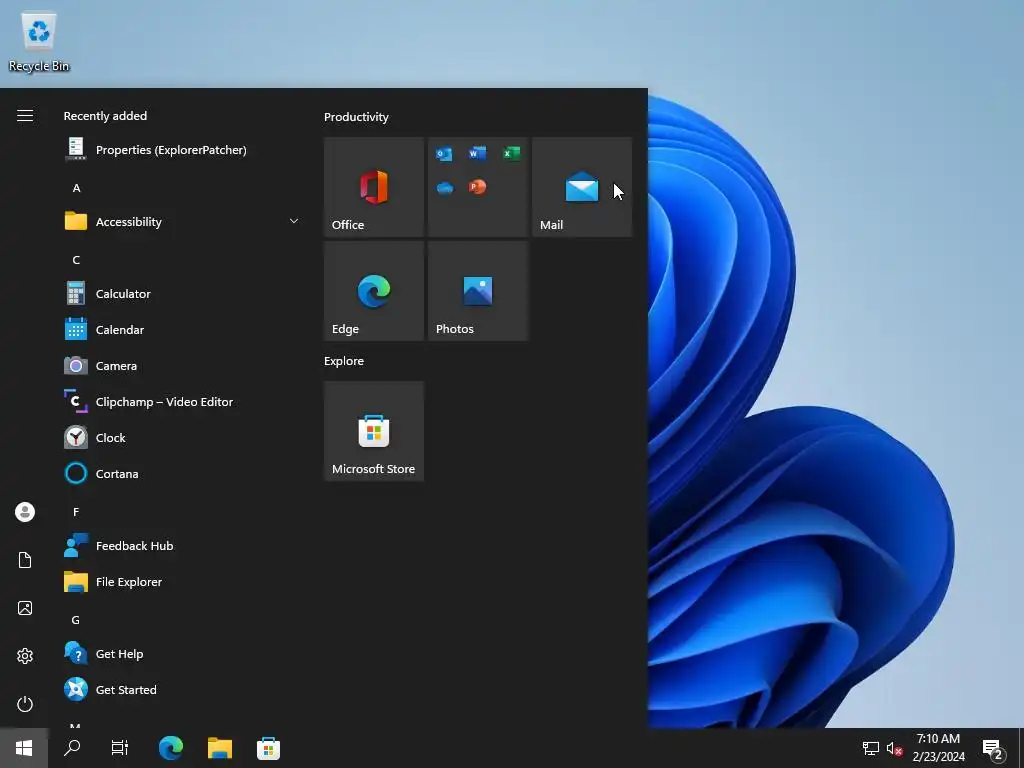Image resolution: width=1024 pixels, height=768 pixels.
Task: Open Properties (ExplorerPatcher) from Recently added
Action: coord(183,150)
